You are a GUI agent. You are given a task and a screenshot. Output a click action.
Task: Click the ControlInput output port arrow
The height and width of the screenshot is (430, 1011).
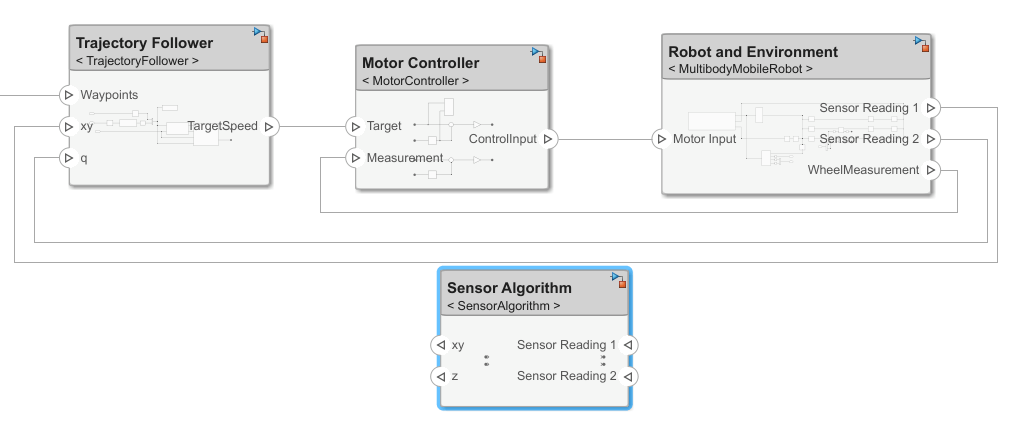[548, 139]
